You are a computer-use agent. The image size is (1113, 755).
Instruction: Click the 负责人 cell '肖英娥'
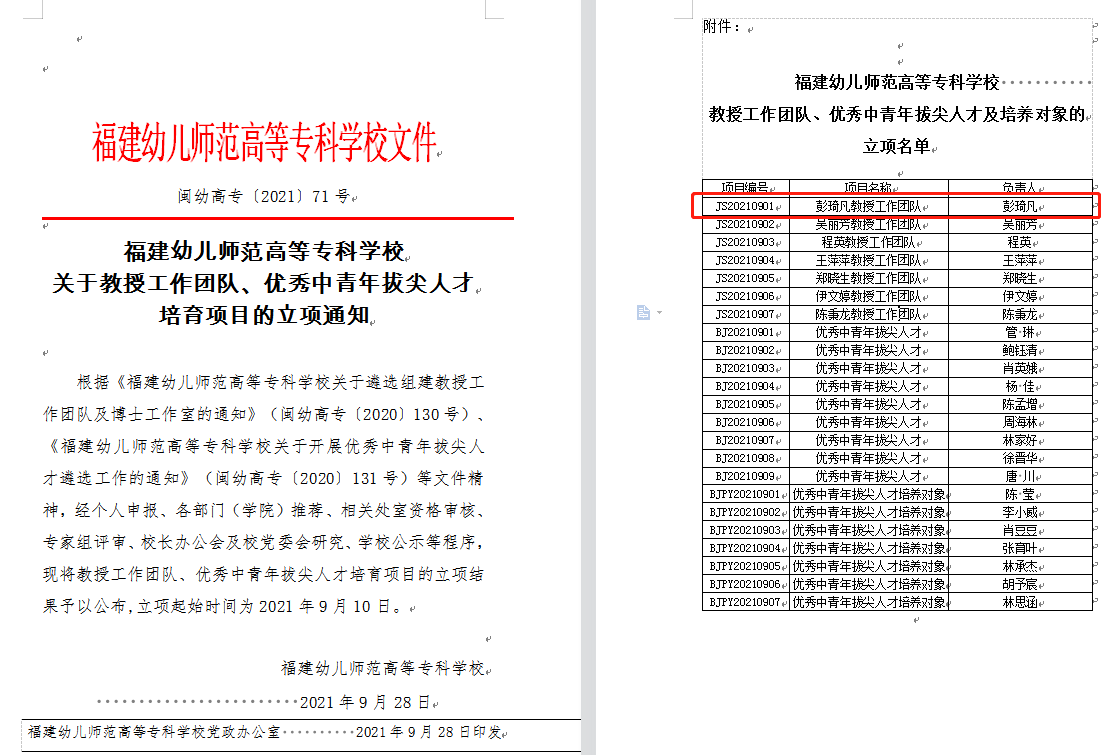(x=1020, y=368)
